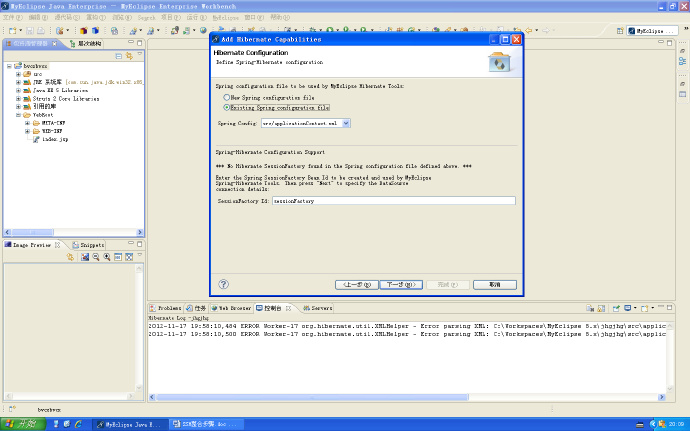Click zoom in magnifier in Image Preview
Screen dimensions: 690x431
(x=107, y=257)
